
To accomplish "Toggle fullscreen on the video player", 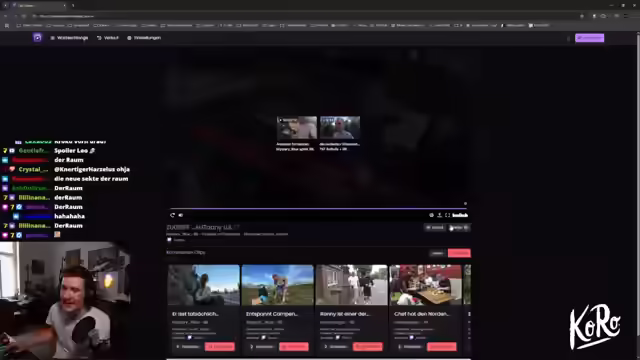I will 447,215.
